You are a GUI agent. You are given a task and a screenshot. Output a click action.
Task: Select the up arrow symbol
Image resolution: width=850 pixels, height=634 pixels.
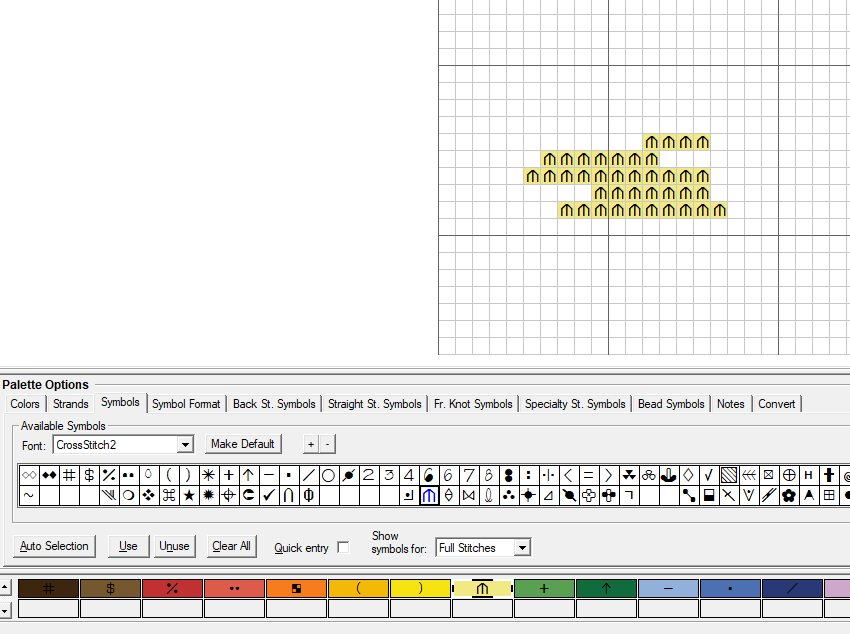[248, 475]
